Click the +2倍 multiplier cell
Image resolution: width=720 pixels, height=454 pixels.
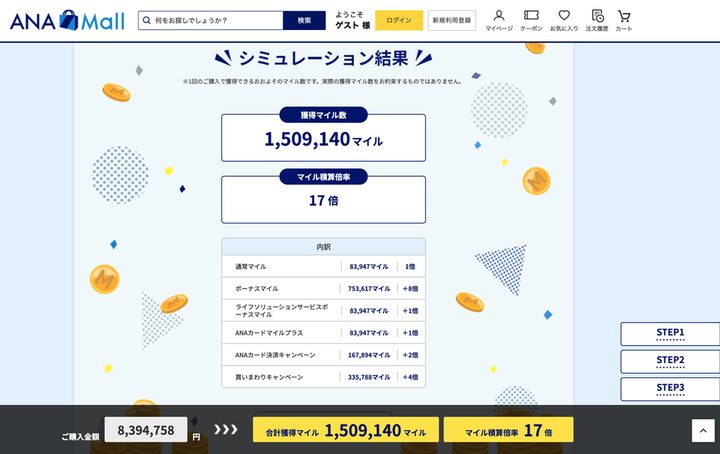point(410,355)
